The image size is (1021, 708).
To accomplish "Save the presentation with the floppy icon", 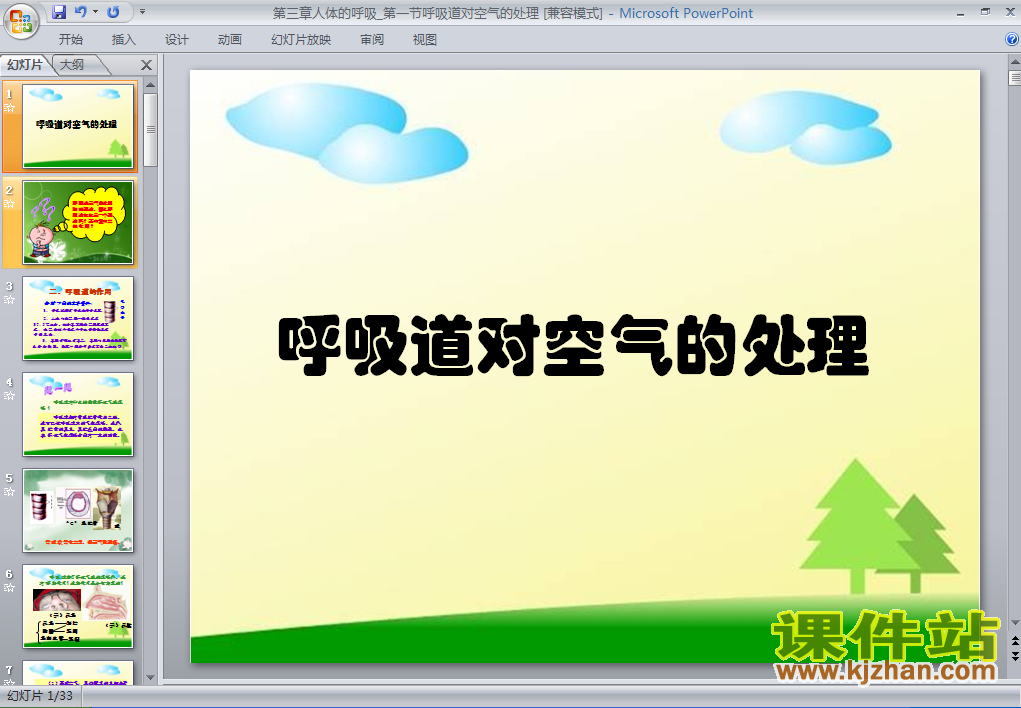I will pos(59,12).
